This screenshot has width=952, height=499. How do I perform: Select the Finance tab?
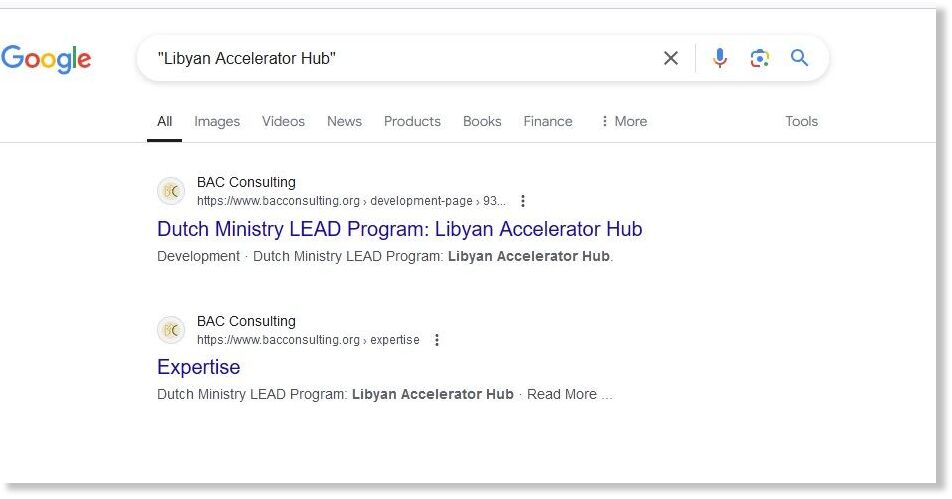[x=548, y=121]
